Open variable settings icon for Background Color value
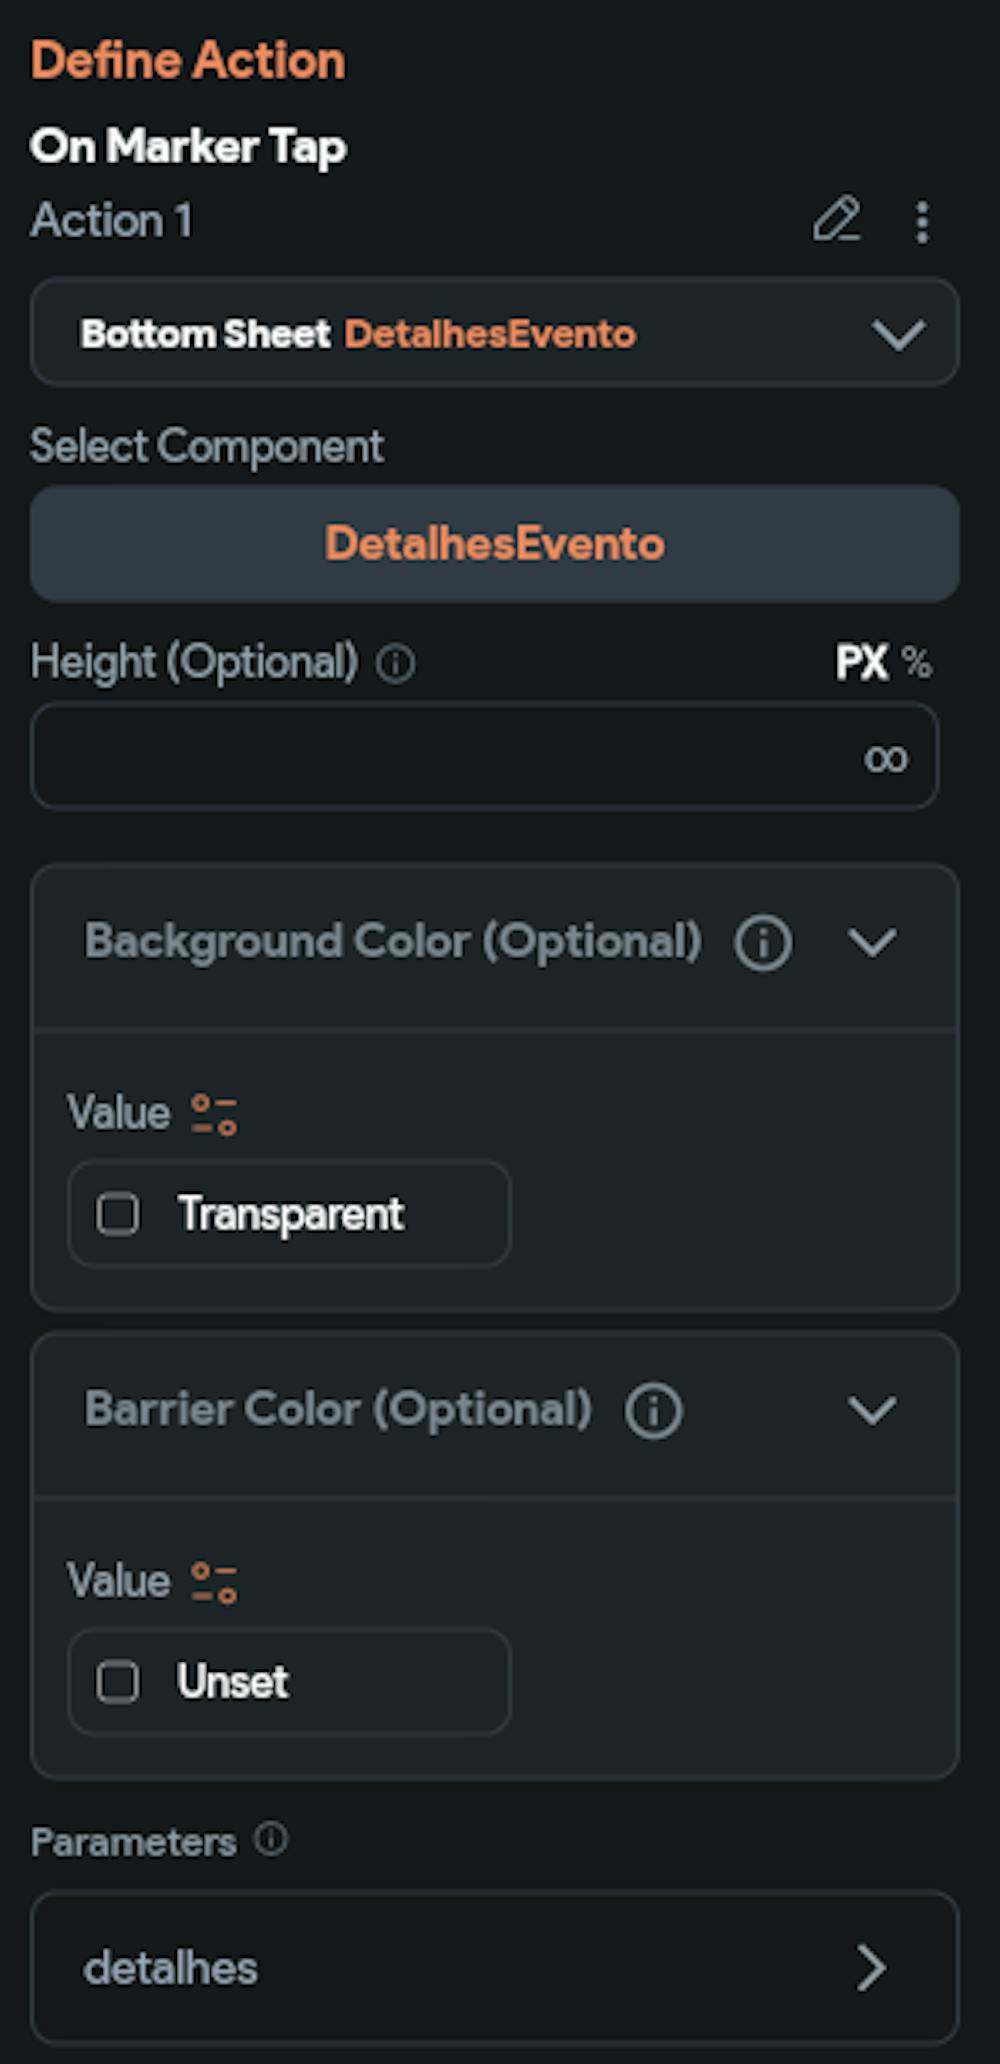Screen dimensions: 1000x2064 [x=215, y=1114]
